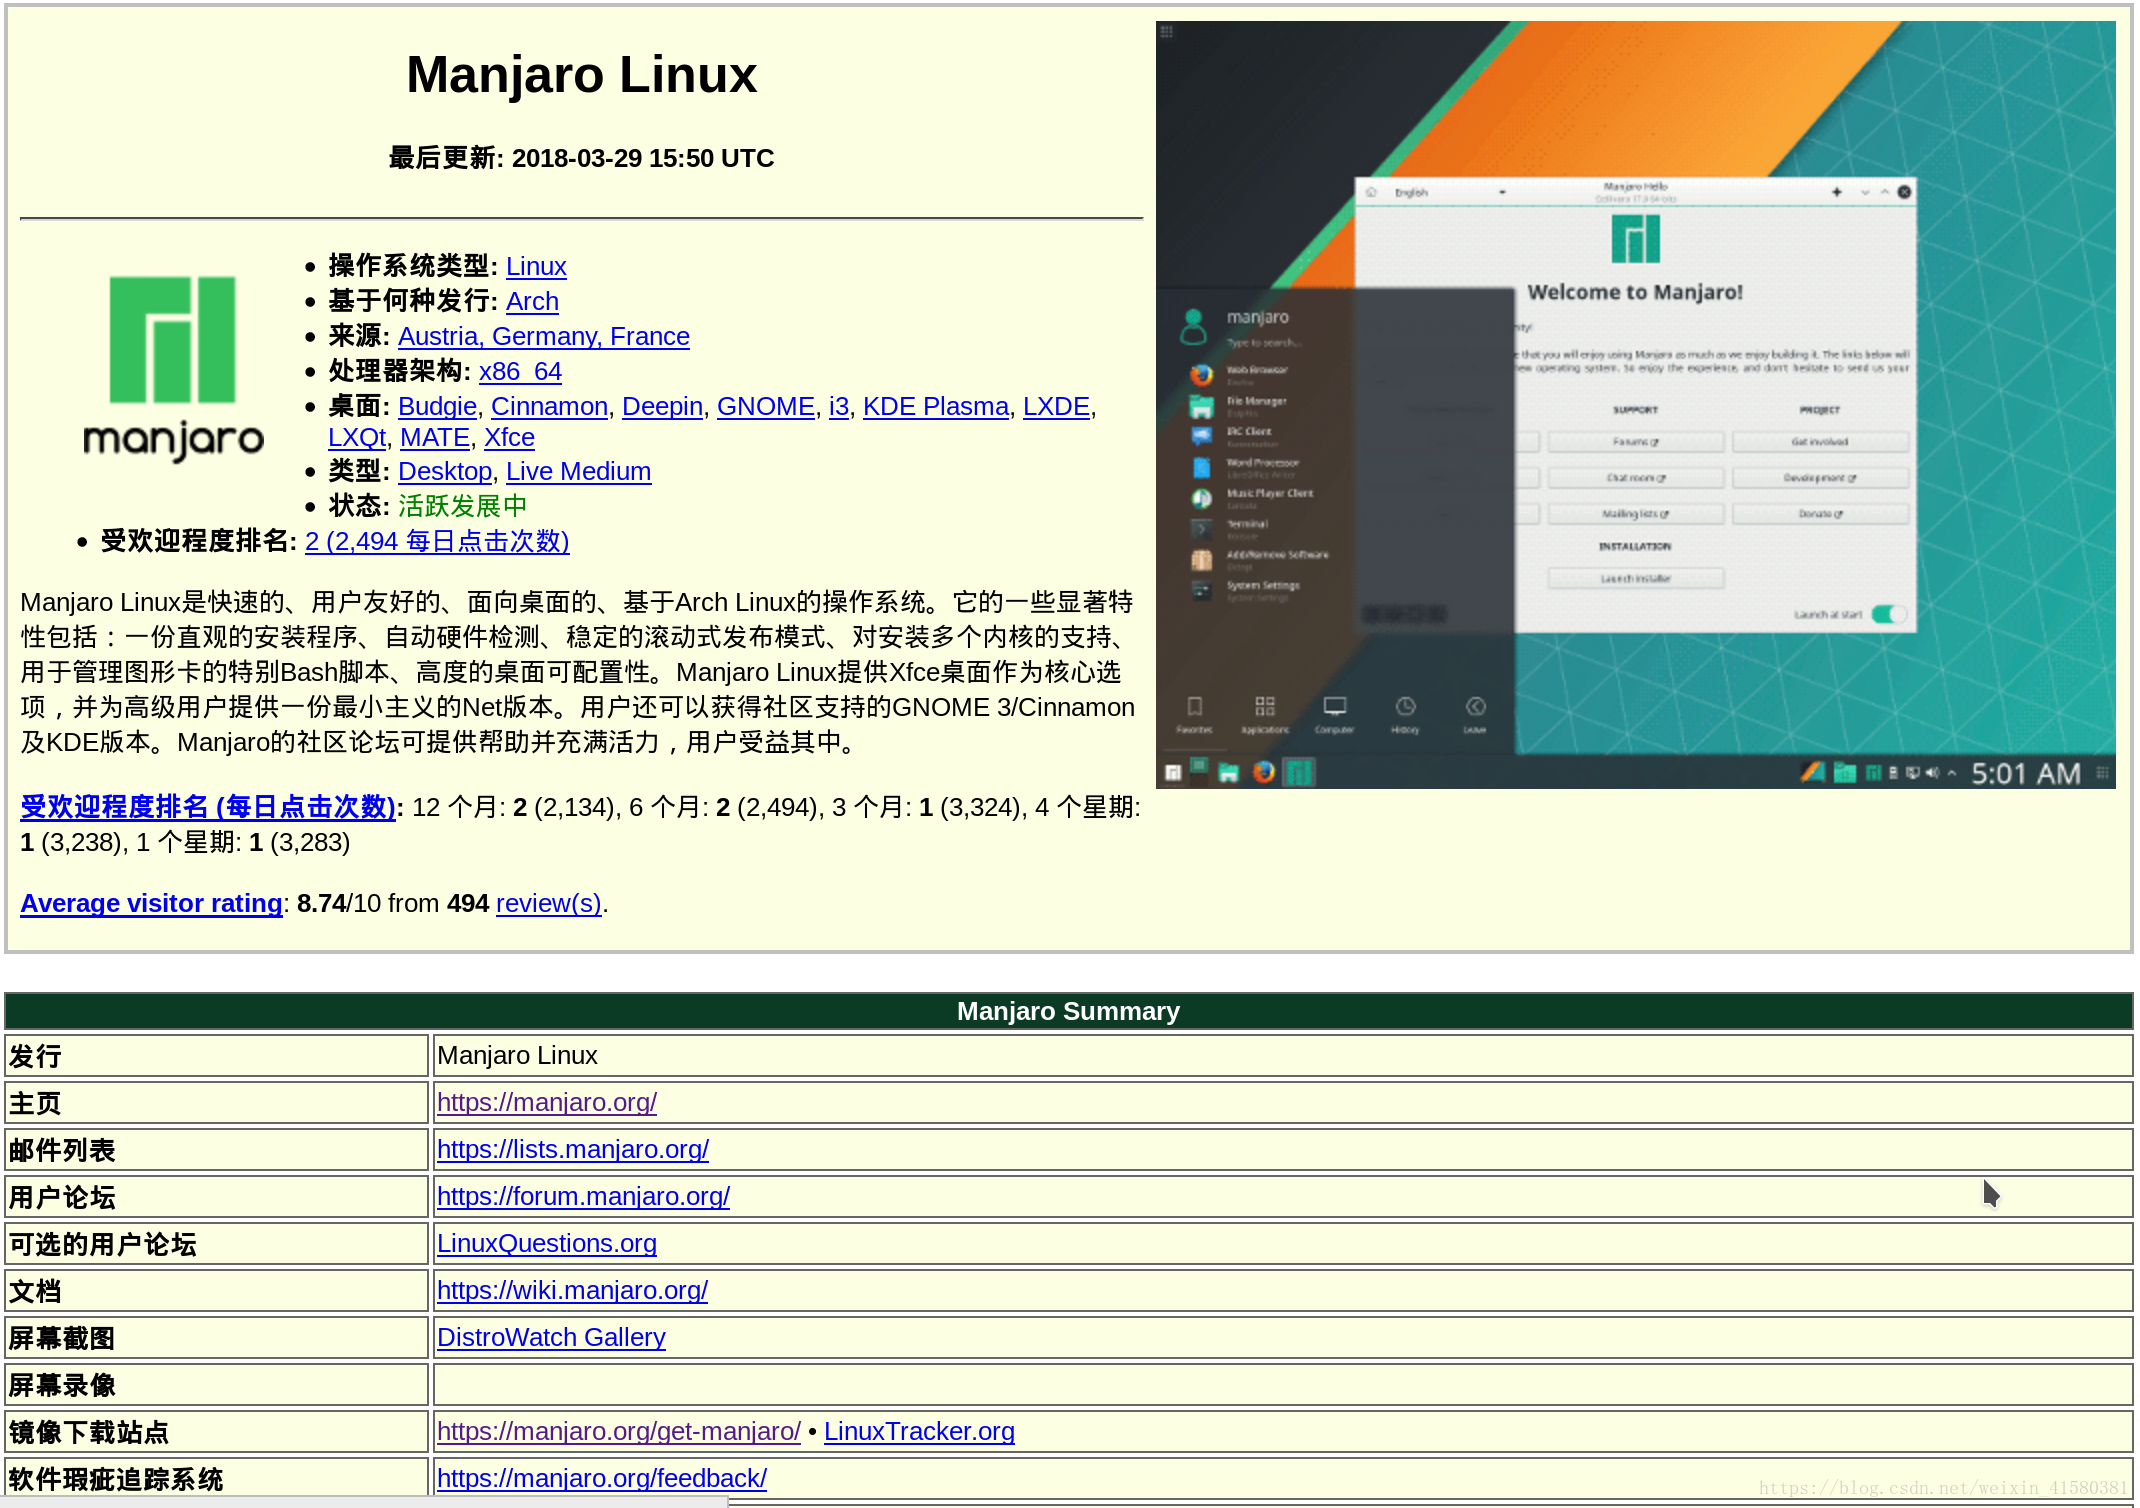This screenshot has height=1508, width=2140.
Task: Click the Manjaro desktop screenshot thumbnail's clock
Action: 2025,773
